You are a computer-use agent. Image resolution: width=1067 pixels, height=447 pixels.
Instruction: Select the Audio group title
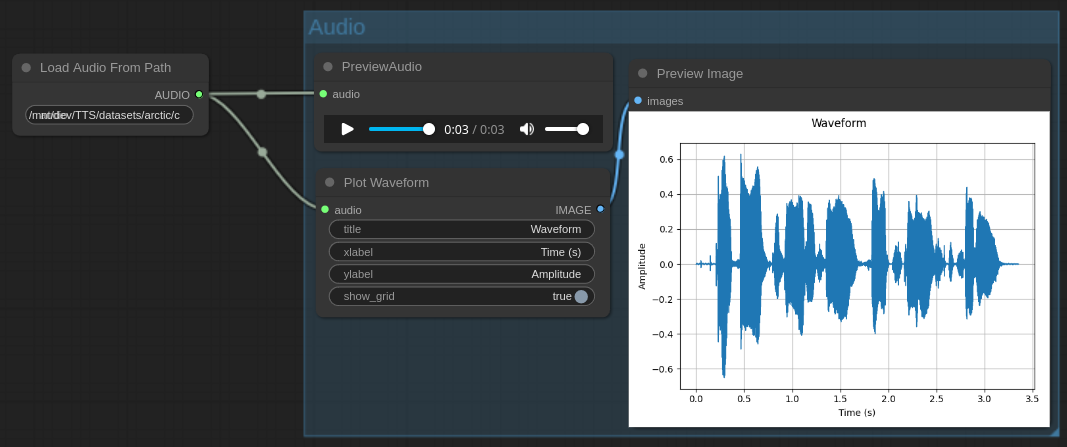tap(337, 27)
